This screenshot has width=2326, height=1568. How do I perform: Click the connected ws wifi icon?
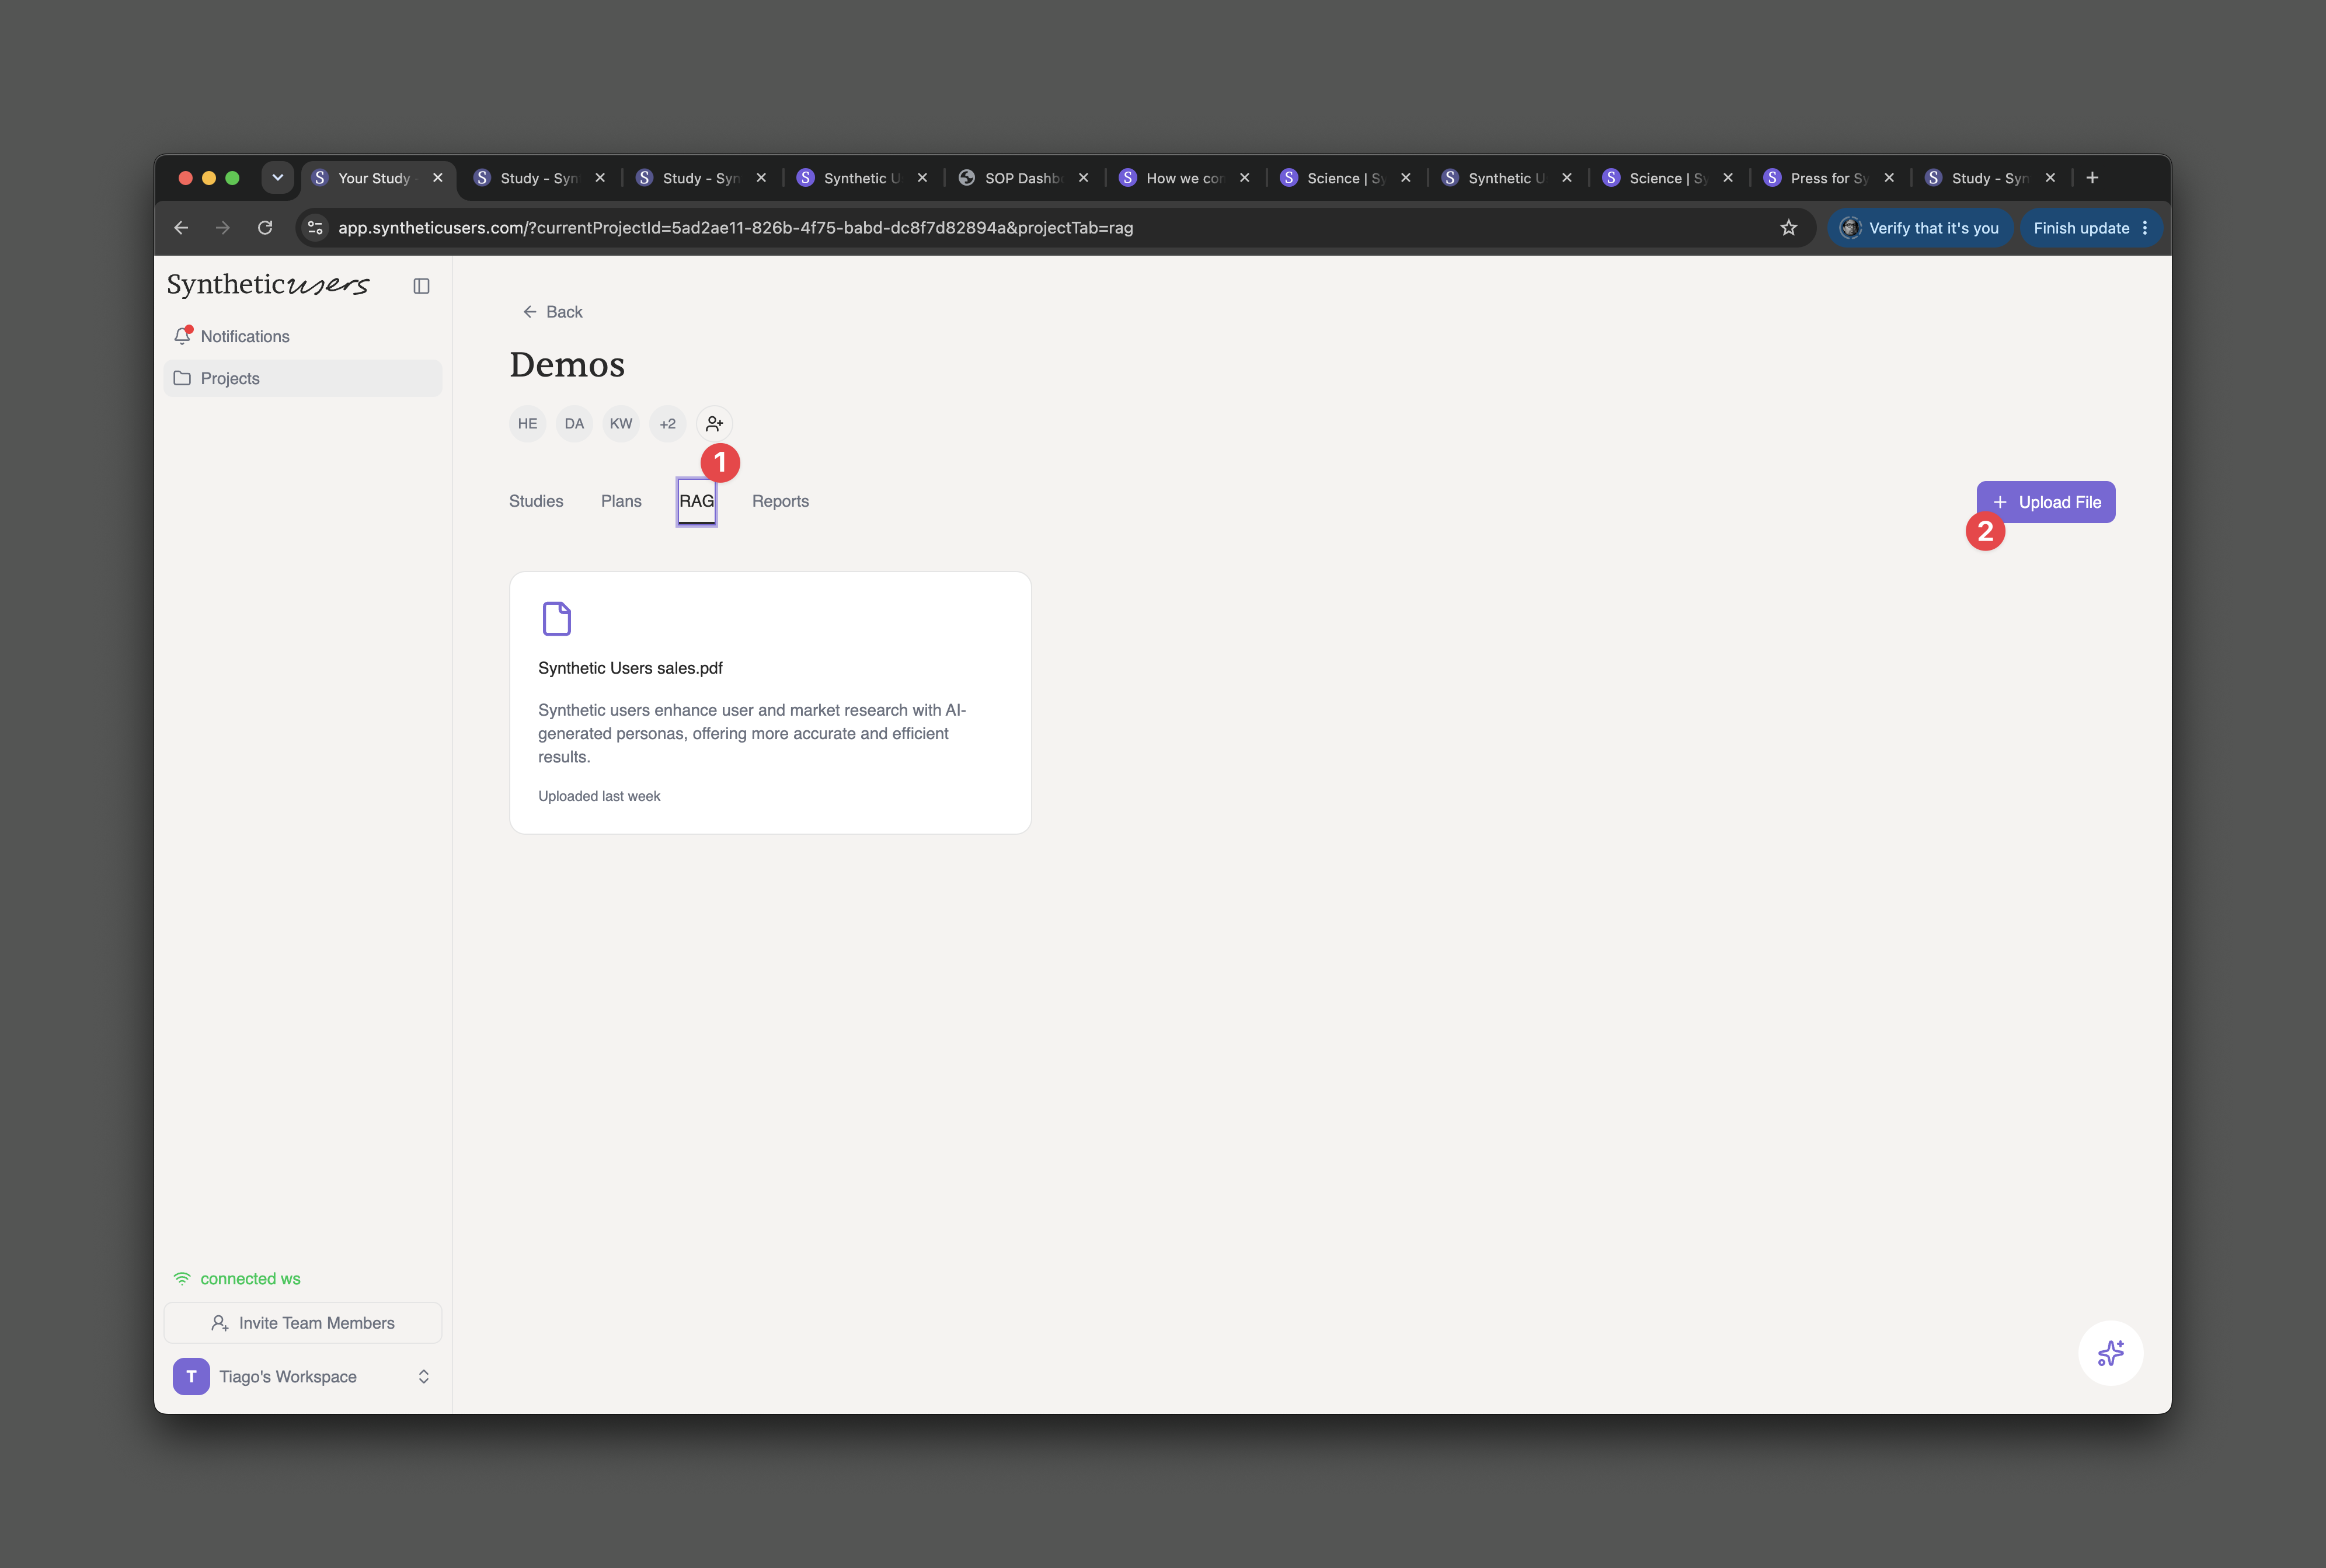[182, 1279]
